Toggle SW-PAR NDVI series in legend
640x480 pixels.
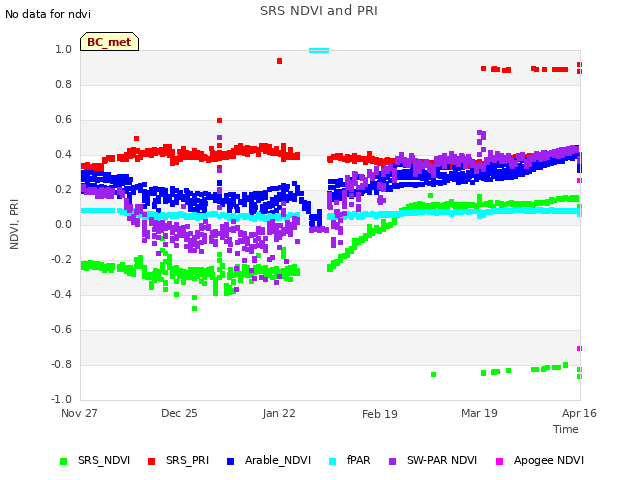pos(433,460)
